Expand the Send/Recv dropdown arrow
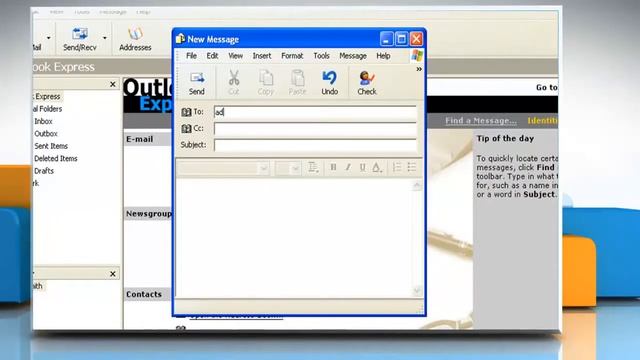 click(105, 38)
